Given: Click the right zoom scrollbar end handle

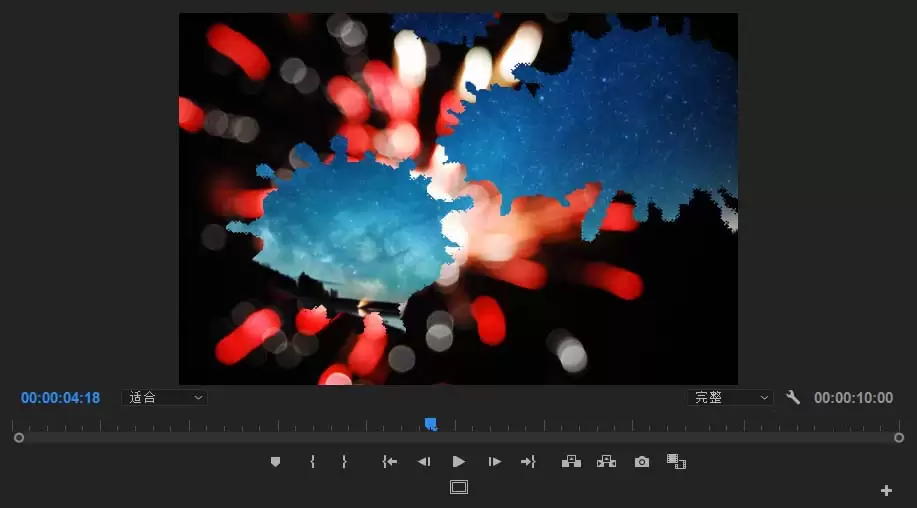Looking at the screenshot, I should coord(899,438).
